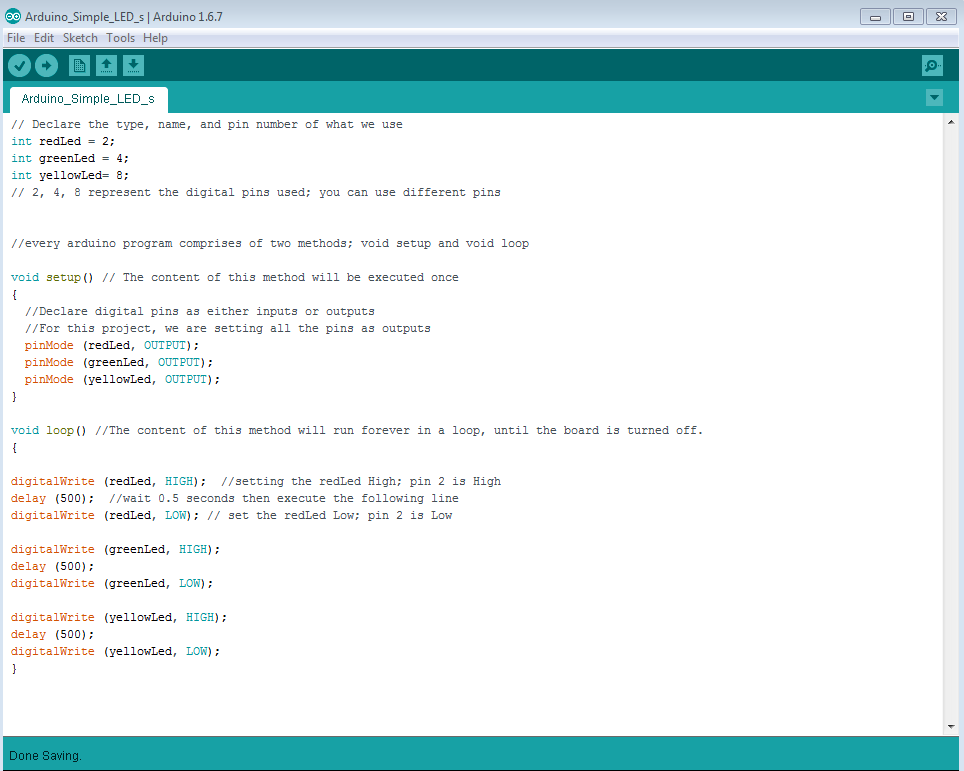The width and height of the screenshot is (964, 771).
Task: Open the Help menu
Action: pyautogui.click(x=155, y=38)
